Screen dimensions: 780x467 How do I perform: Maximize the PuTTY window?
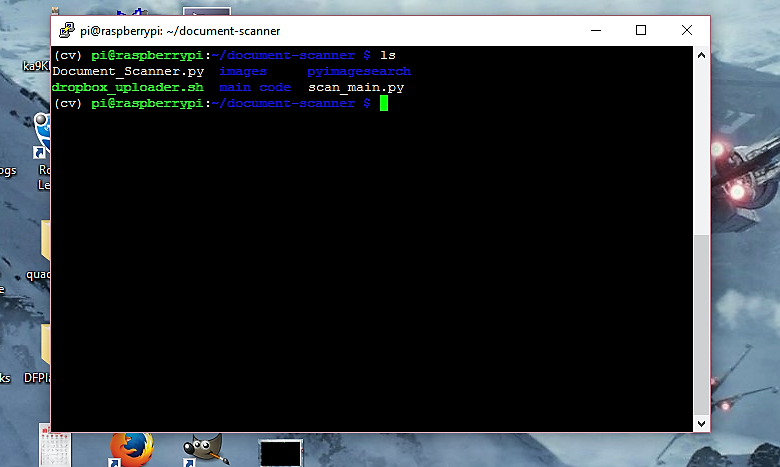click(641, 30)
